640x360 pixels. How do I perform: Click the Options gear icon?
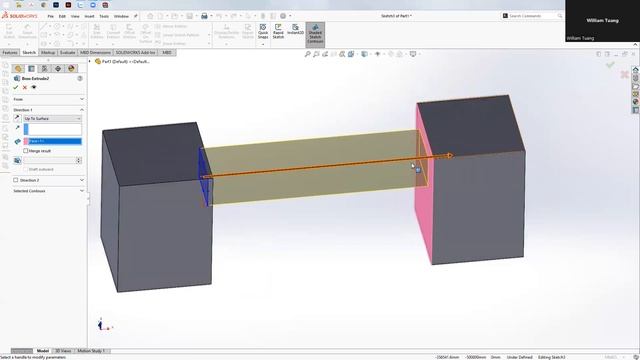pyautogui.click(x=283, y=16)
